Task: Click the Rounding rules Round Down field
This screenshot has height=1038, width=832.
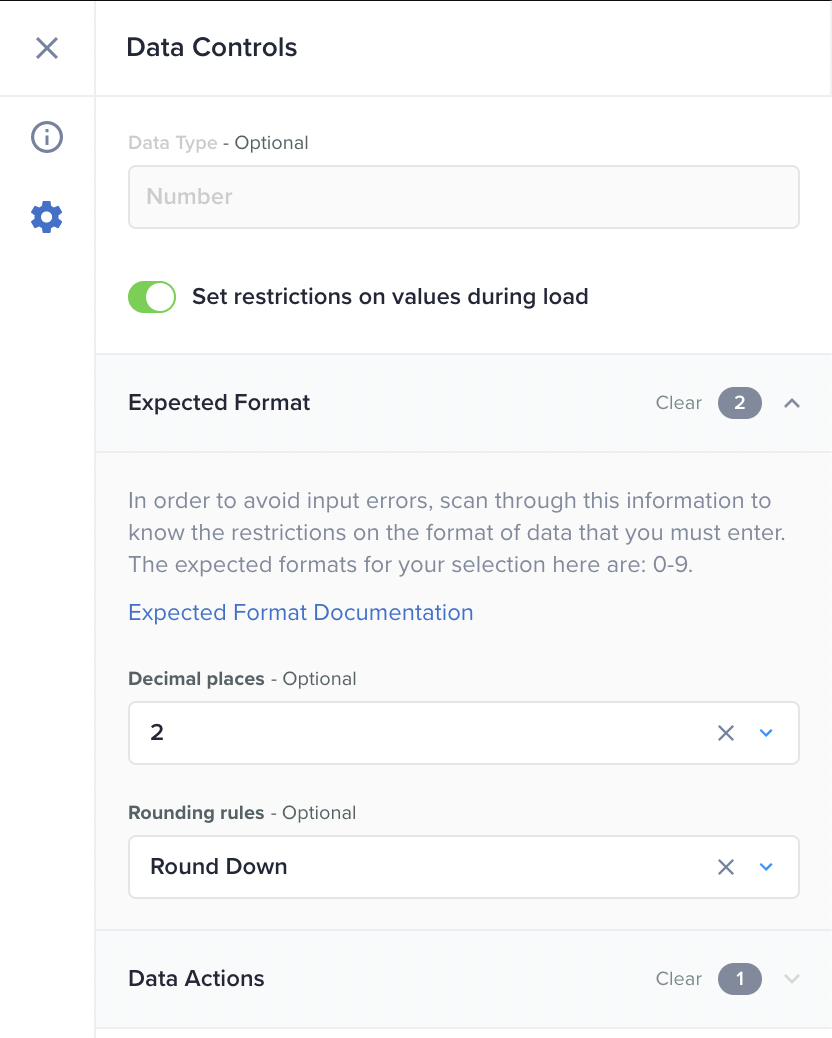Action: [420, 867]
